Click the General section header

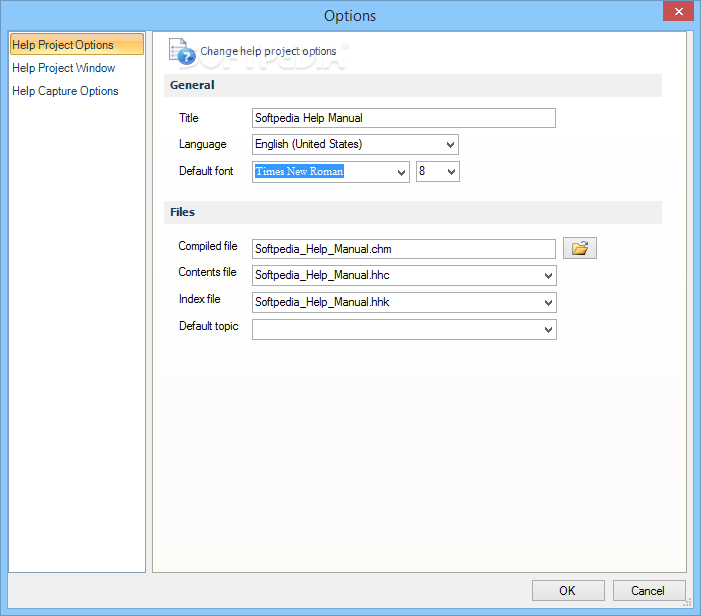413,85
